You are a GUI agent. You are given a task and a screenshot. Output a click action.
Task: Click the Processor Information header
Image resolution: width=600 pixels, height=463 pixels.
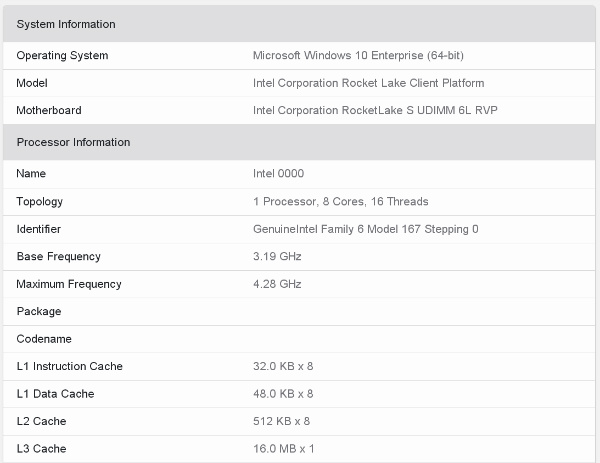click(x=73, y=142)
